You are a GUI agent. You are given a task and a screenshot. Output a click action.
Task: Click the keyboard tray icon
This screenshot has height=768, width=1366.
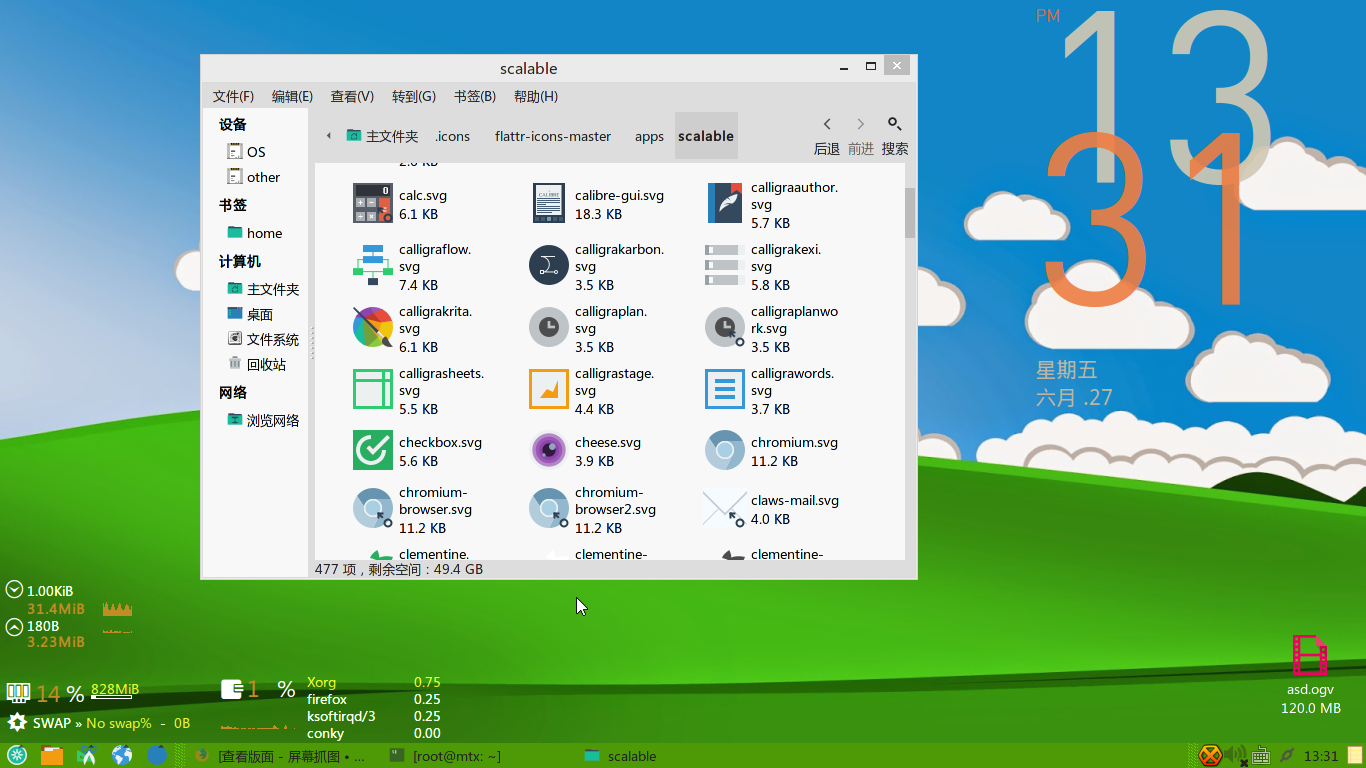click(1262, 755)
